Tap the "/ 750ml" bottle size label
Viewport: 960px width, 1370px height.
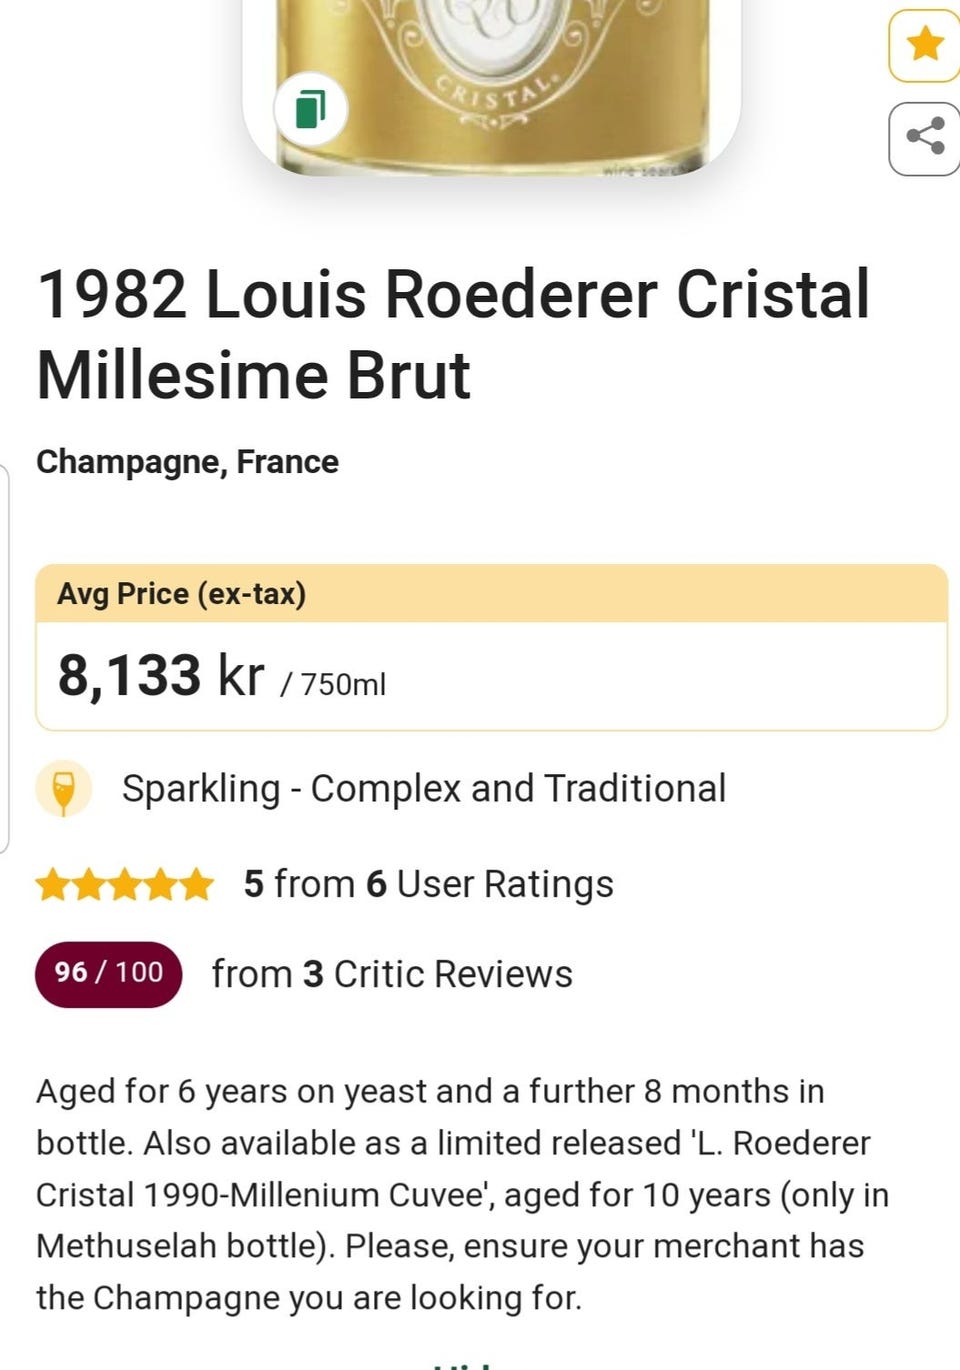click(x=334, y=685)
